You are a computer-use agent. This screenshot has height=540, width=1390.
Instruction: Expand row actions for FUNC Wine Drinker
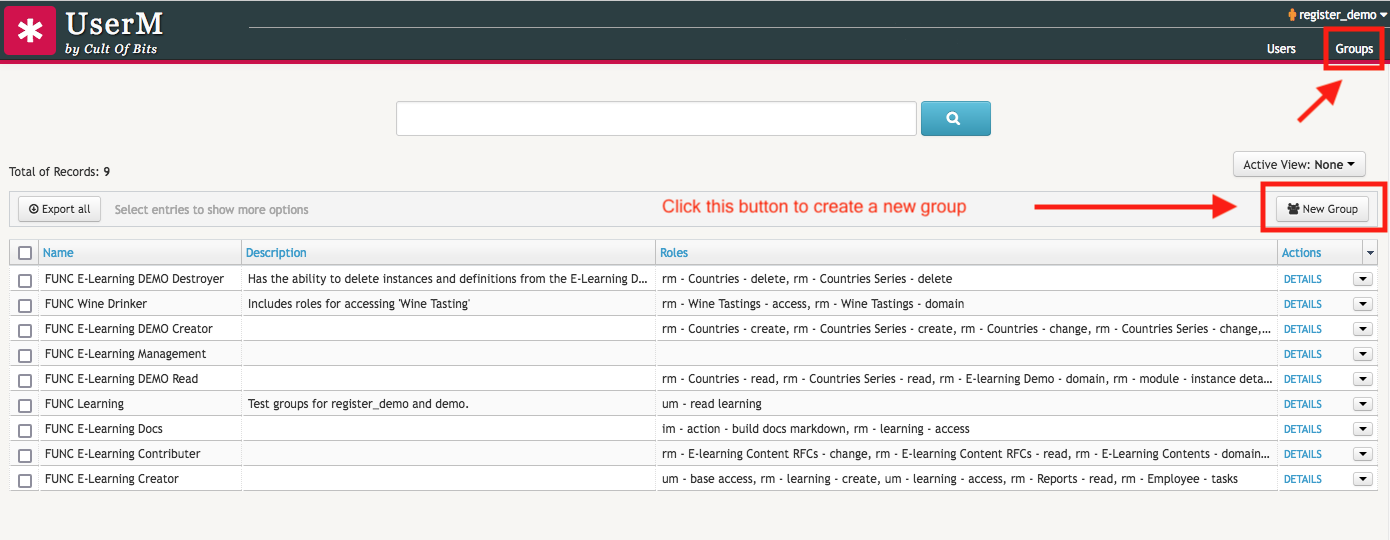[x=1362, y=304]
